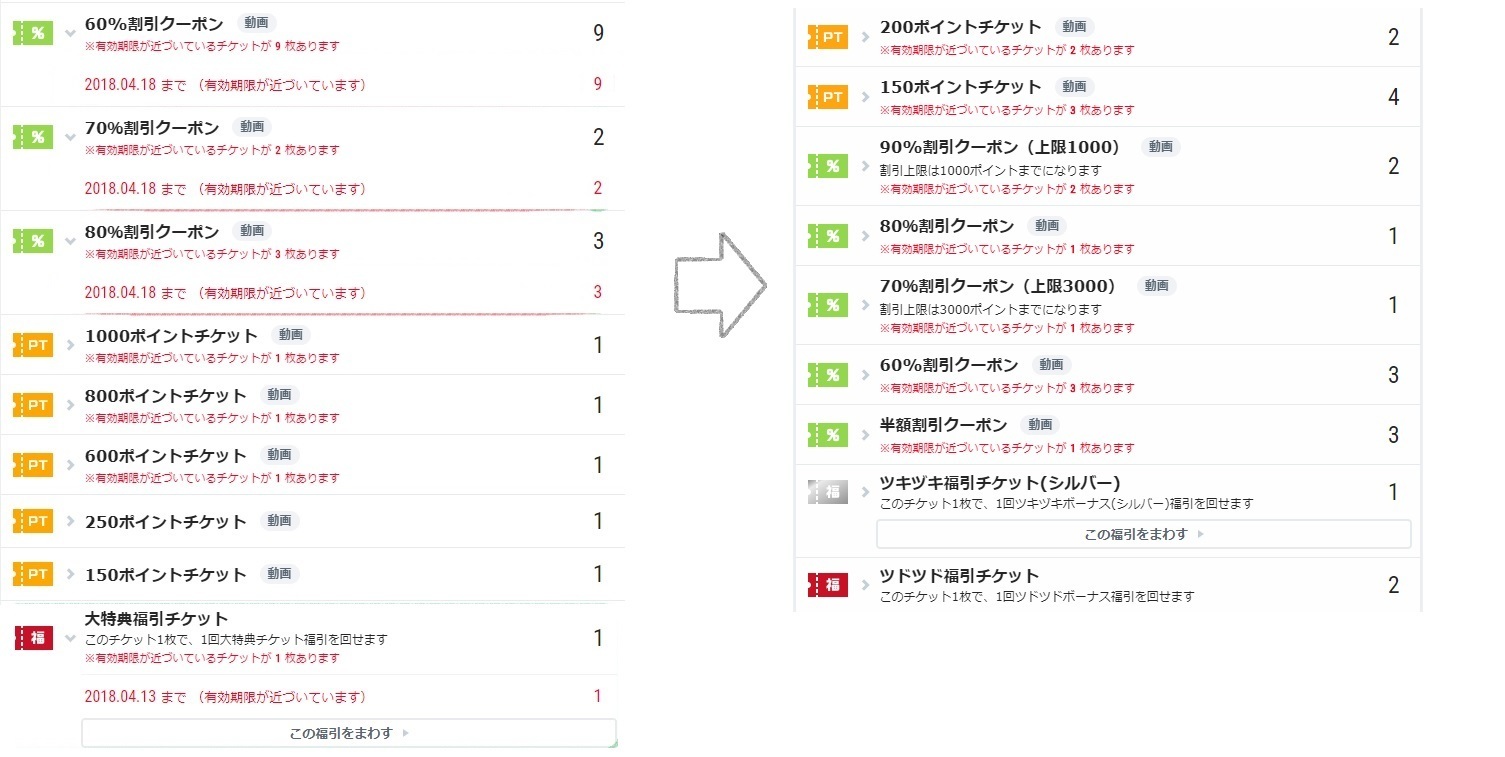Click the orange PT icon beside 800ポイントチケット

tap(32, 405)
